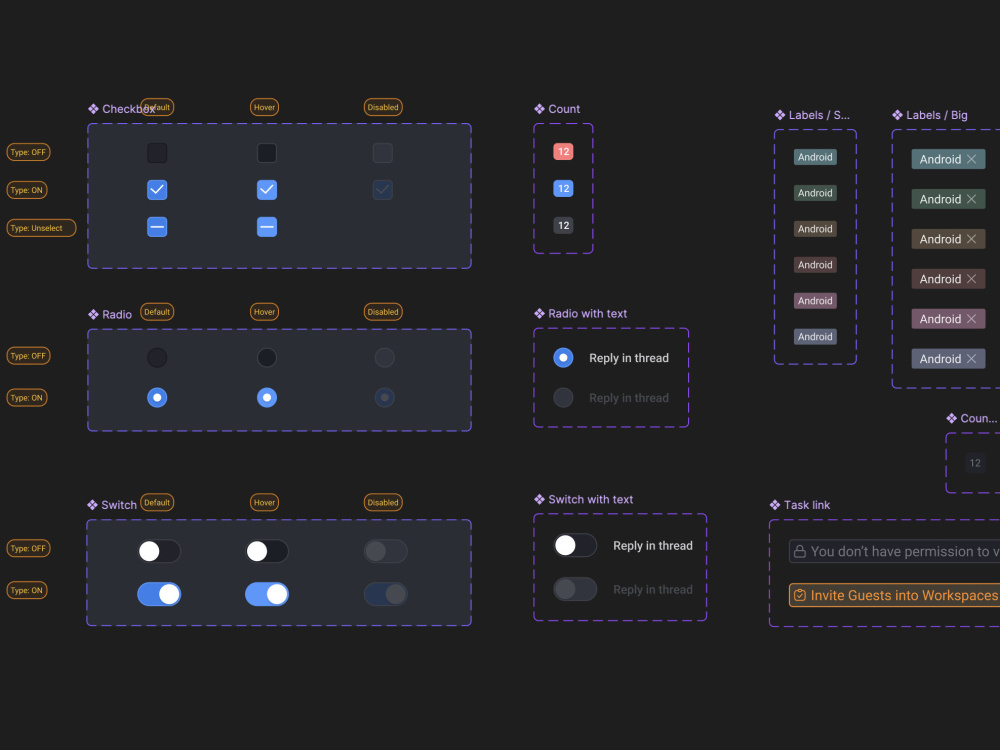Click the Hover Unselect indeterminate checkbox
This screenshot has height=750, width=1000.
pyautogui.click(x=267, y=226)
